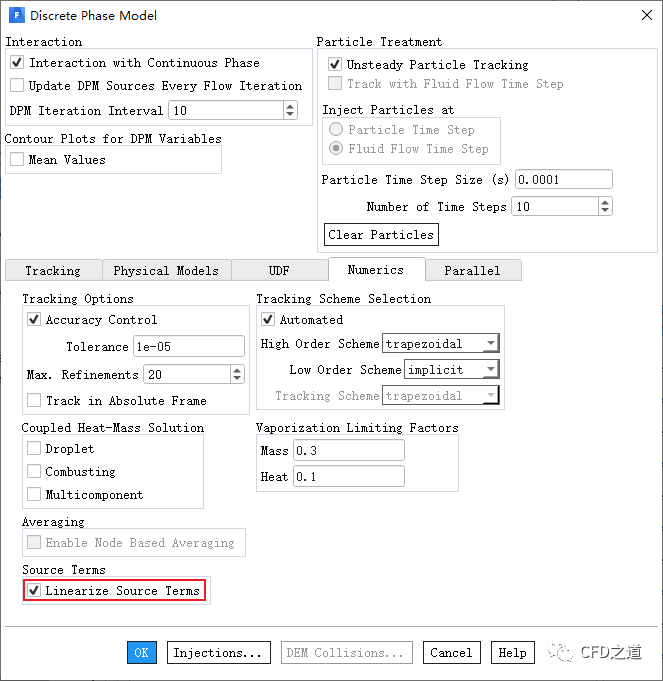
Task: Open Help for the dialog
Action: point(513,652)
